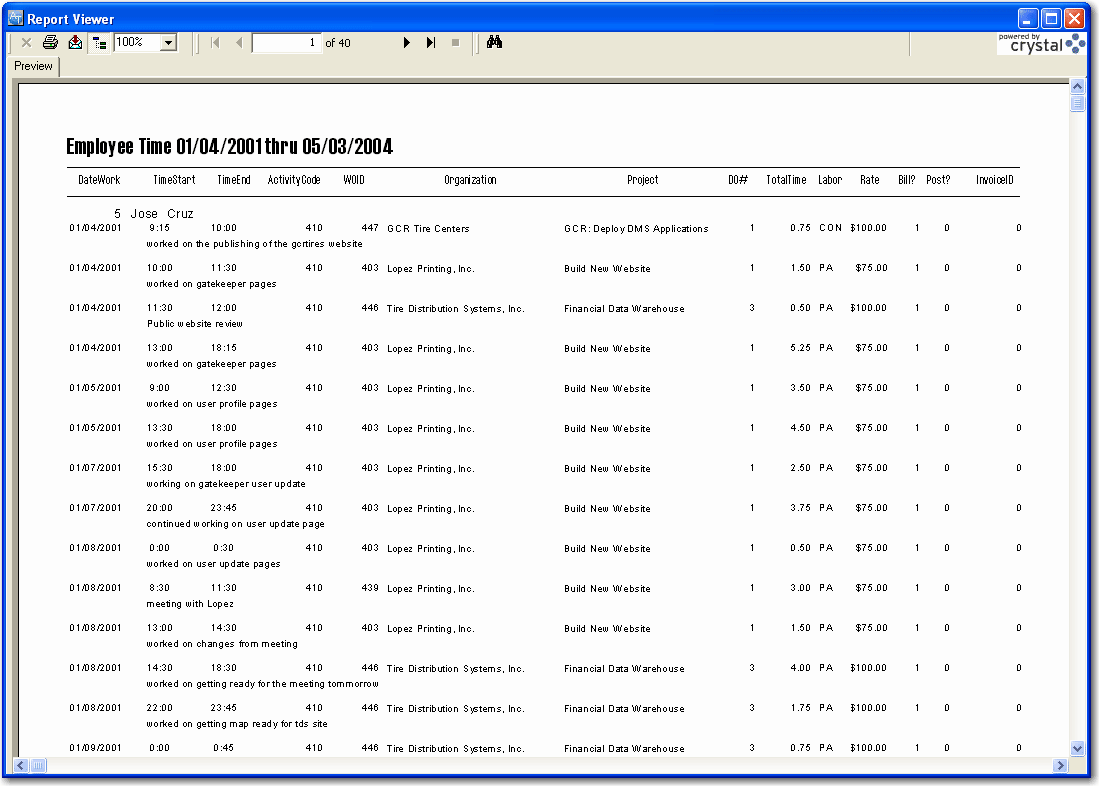Maximize the Report Viewer window
Viewport: 1099px width, 786px height.
[x=1051, y=18]
